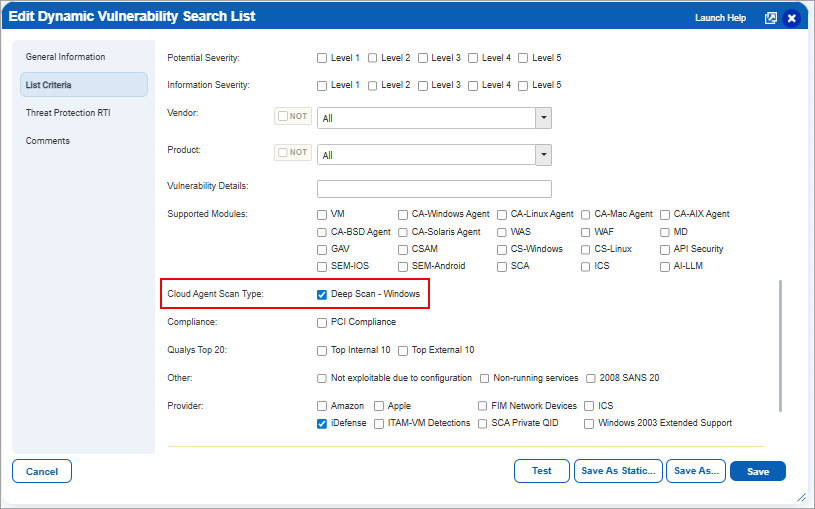Check the AI-LLM module
This screenshot has width=815, height=509.
665,267
